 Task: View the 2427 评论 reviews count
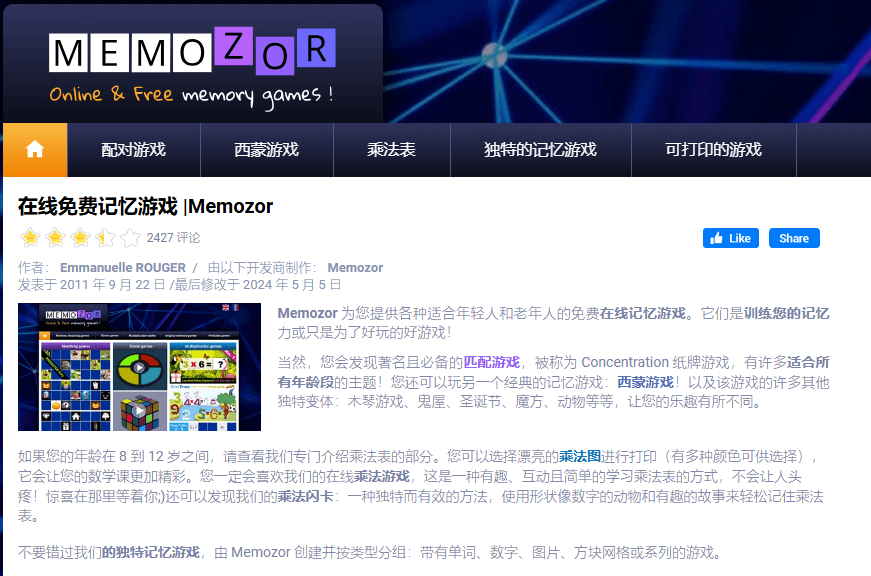click(x=173, y=238)
